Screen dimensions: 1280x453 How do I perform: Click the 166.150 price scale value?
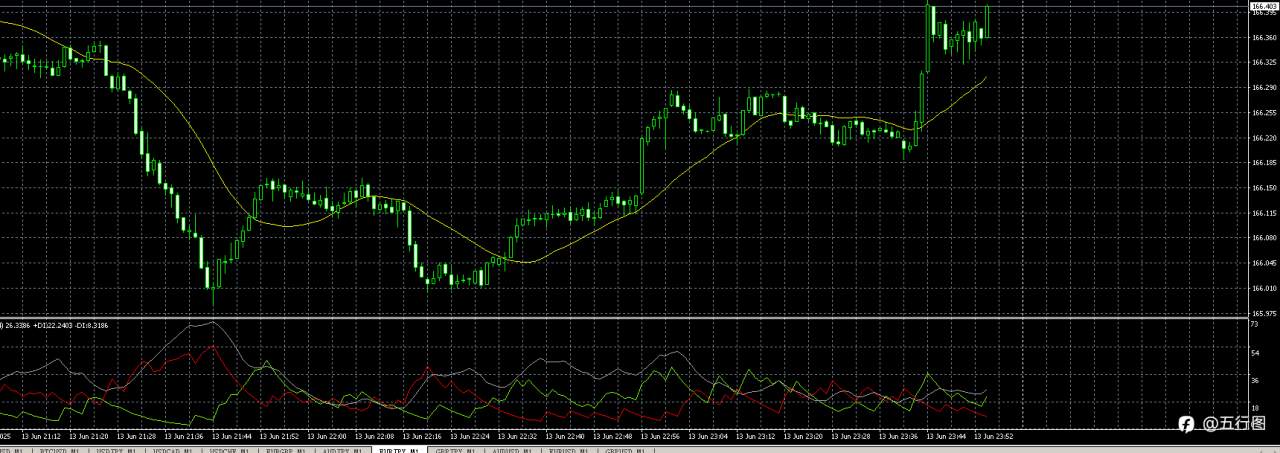(1263, 188)
